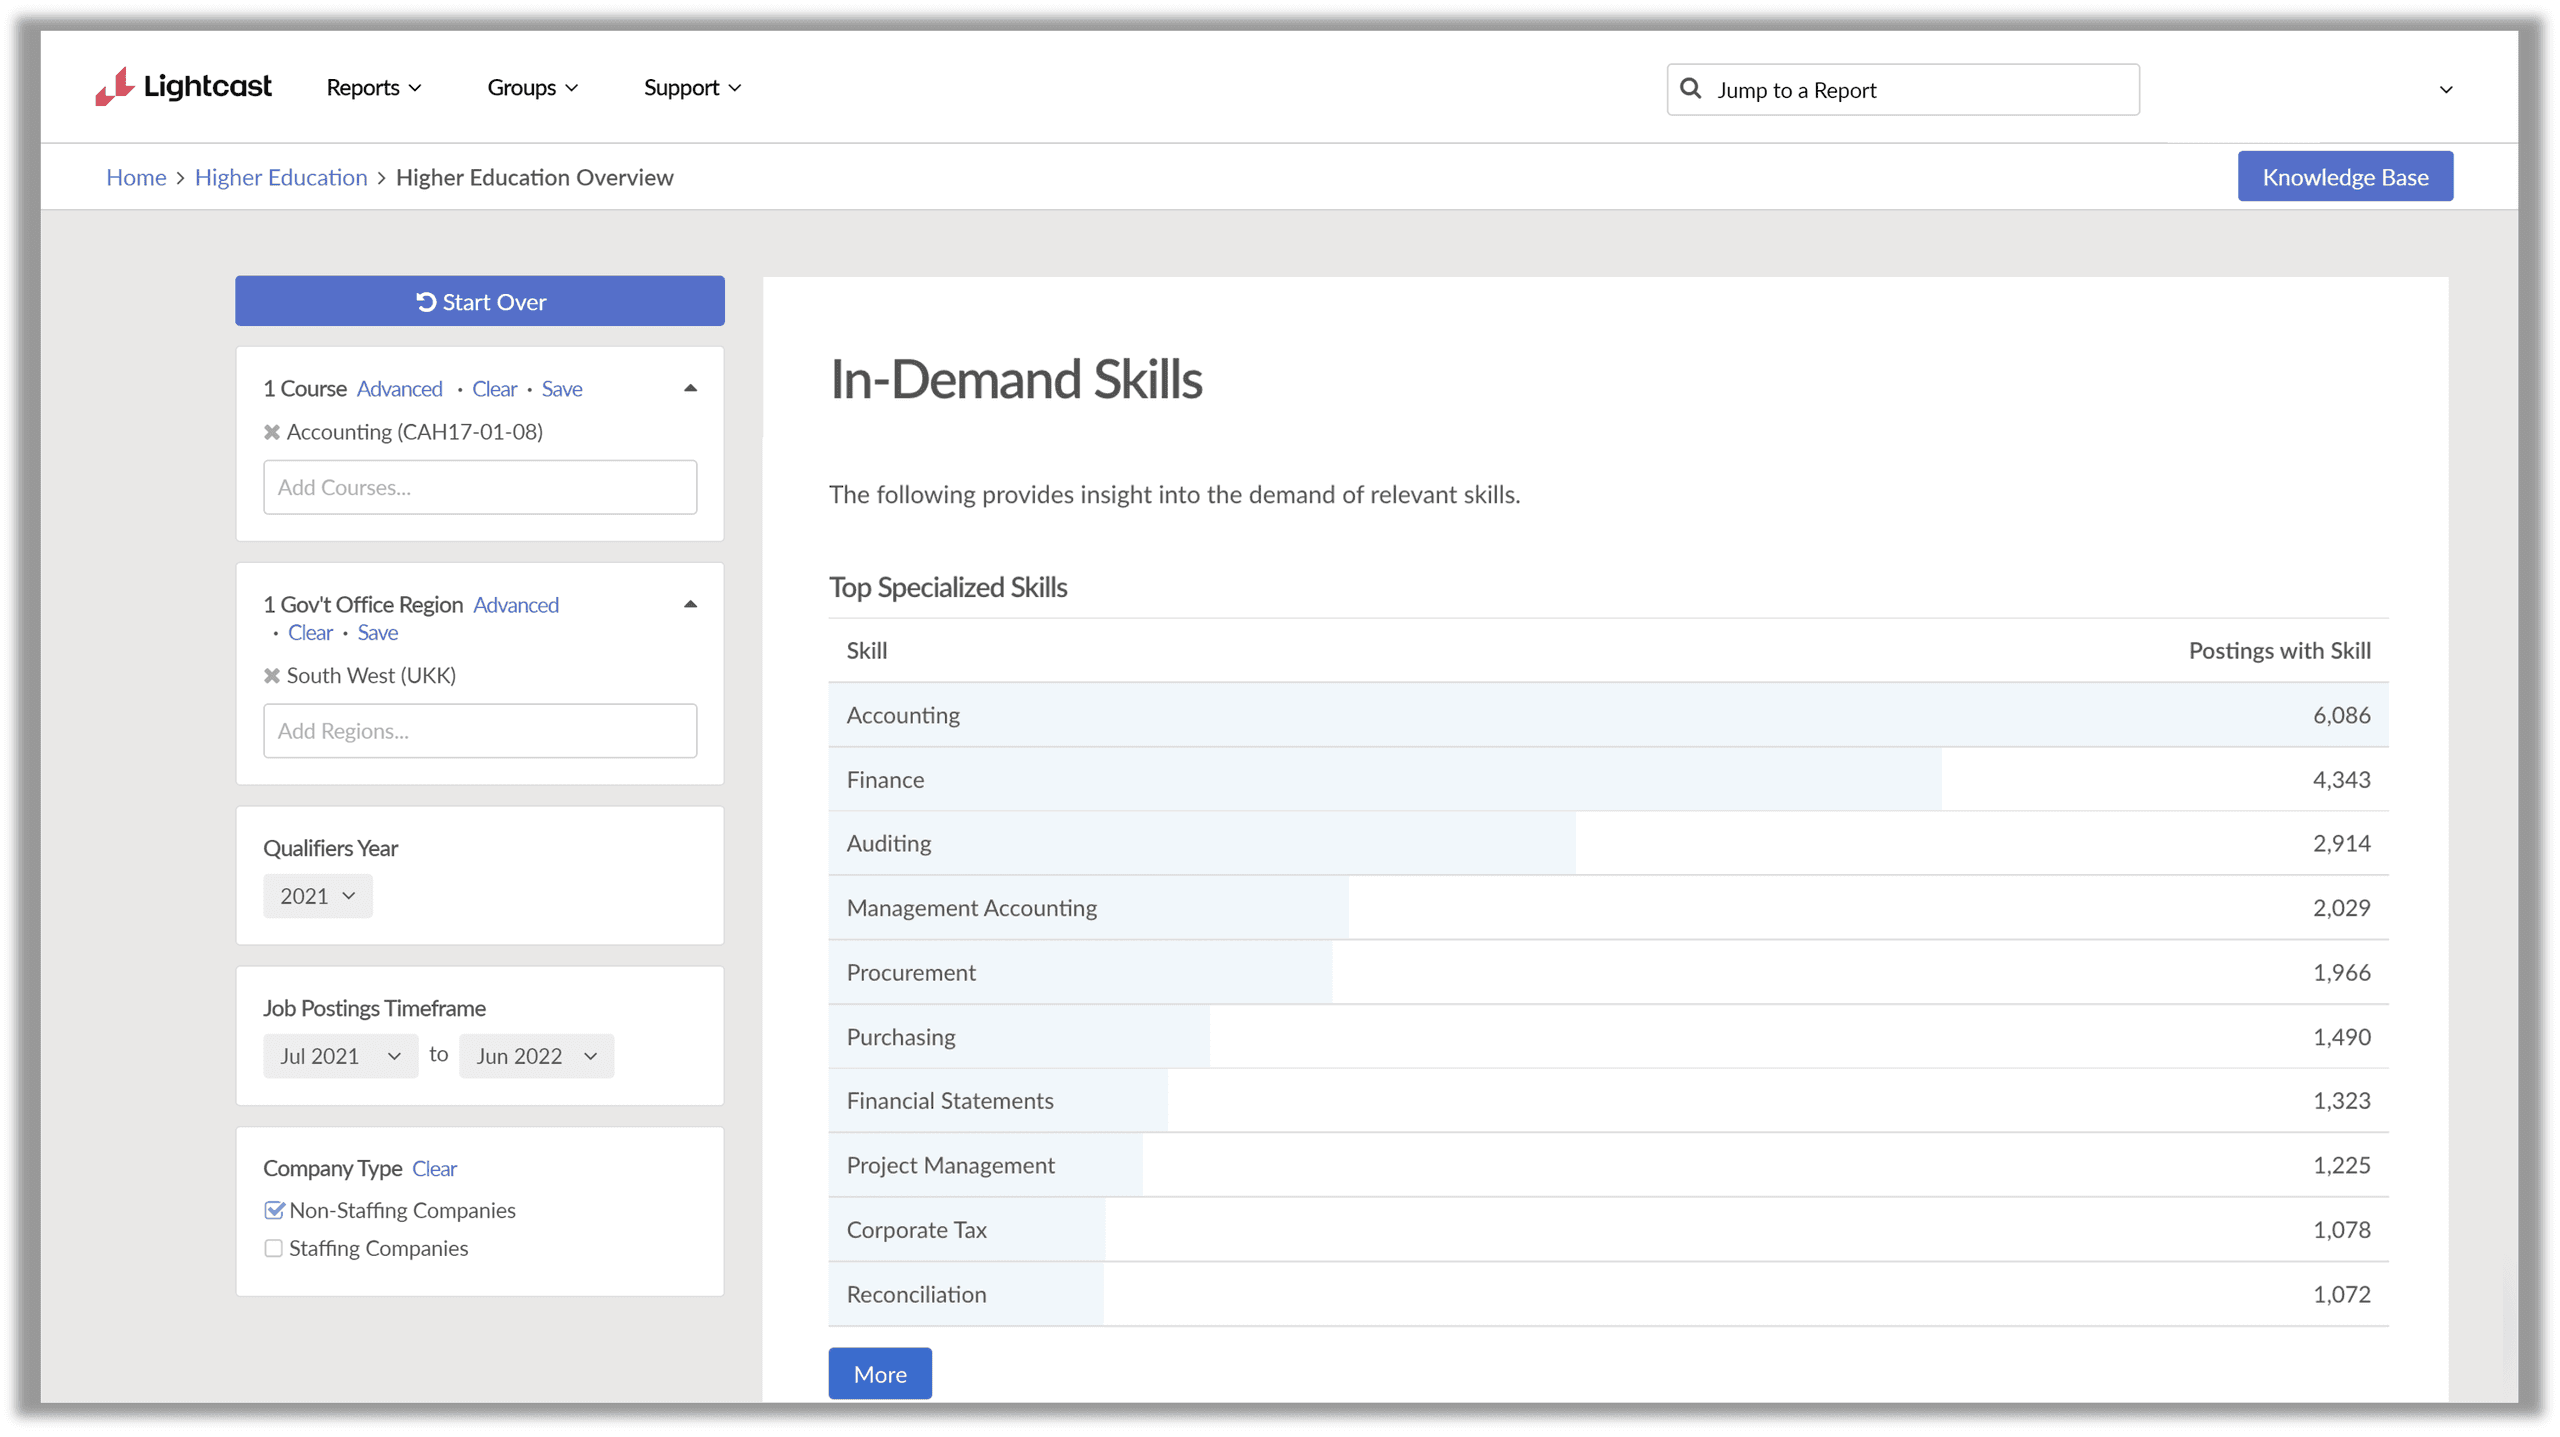Uncheck Non-Staffing Companies
Image resolution: width=2560 pixels, height=1437 pixels.
coord(274,1209)
